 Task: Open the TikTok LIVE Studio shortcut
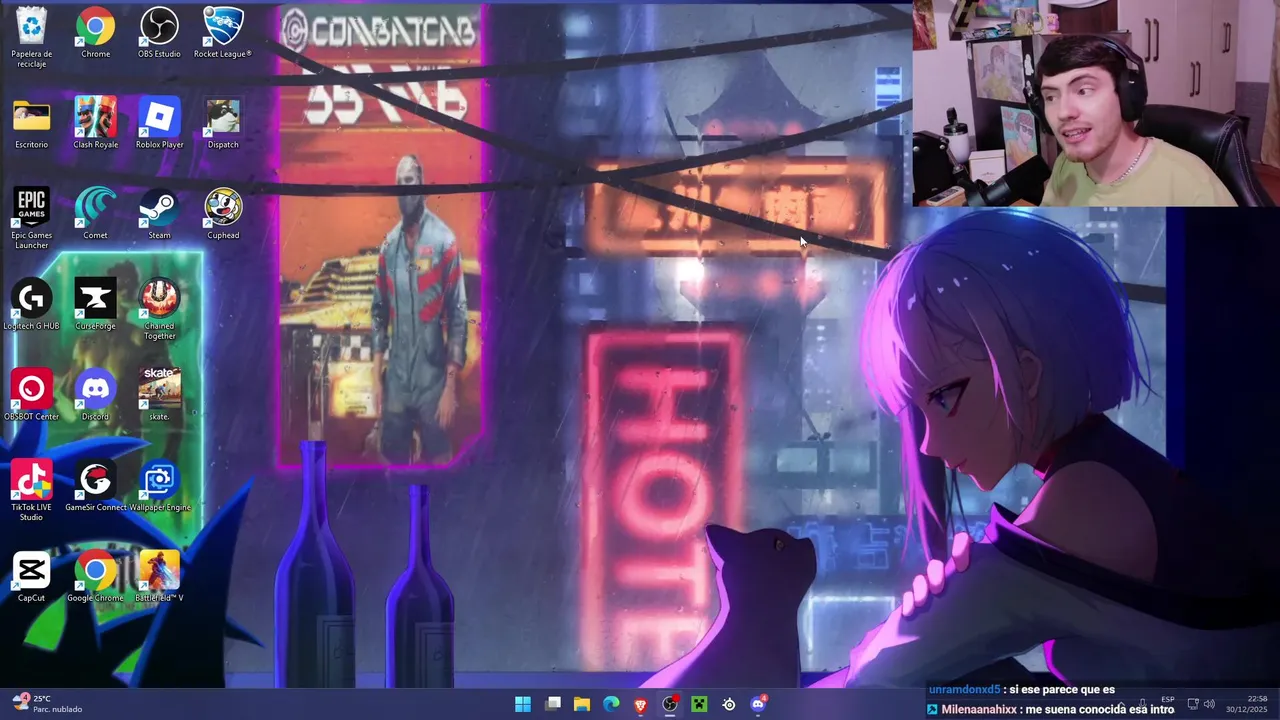[x=31, y=491]
